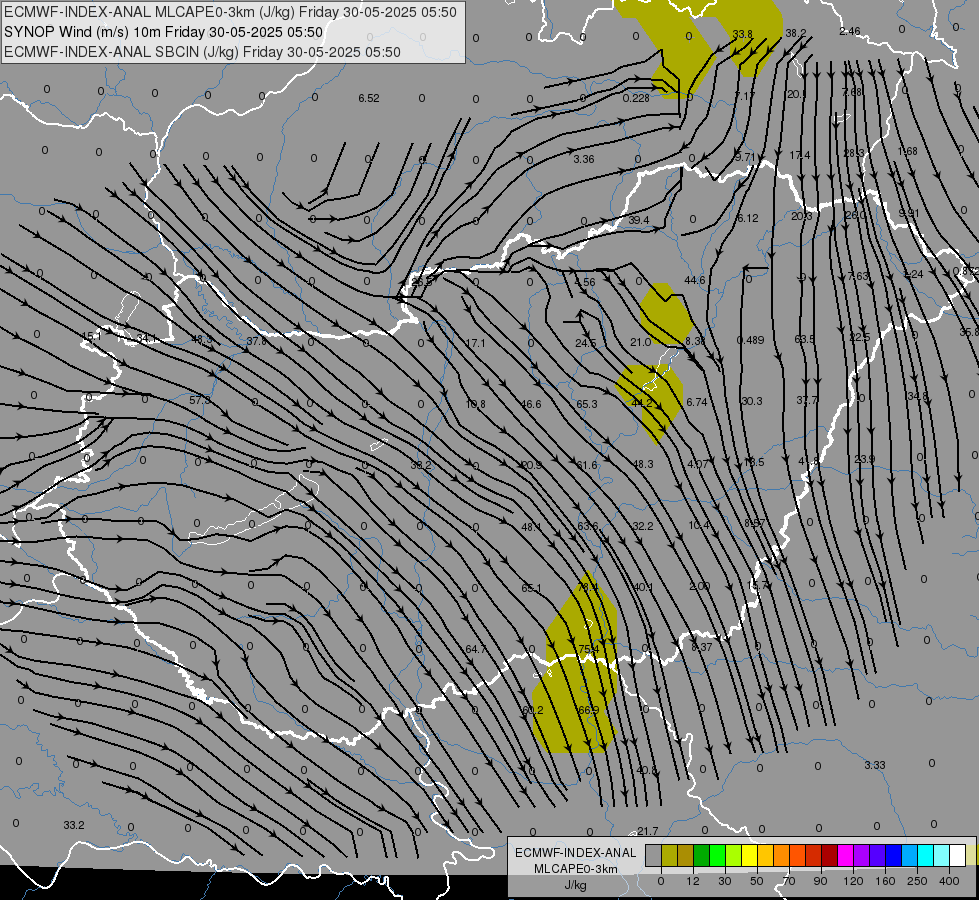Screen dimensions: 979x900
Task: Click the pure blue legend swatch
Action: [893, 855]
